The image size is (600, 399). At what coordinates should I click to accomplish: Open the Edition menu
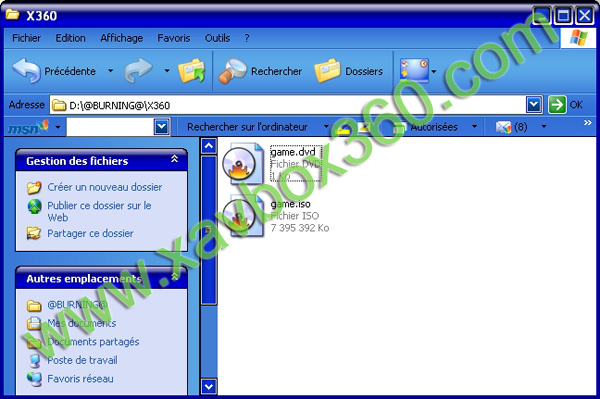coord(70,38)
